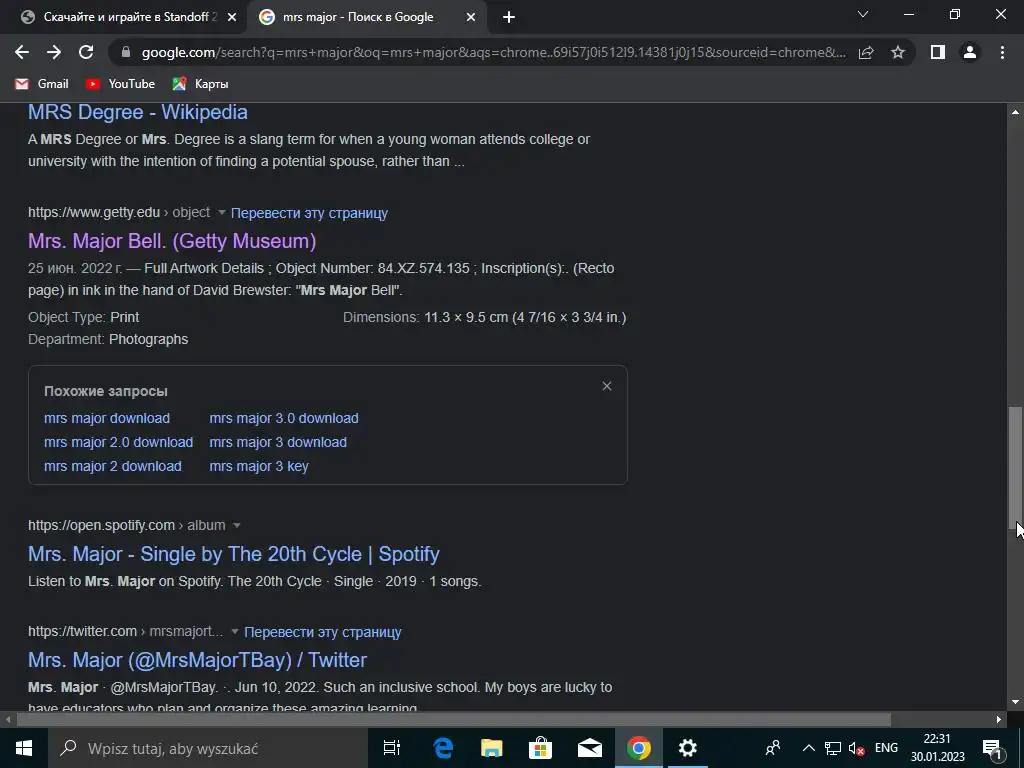This screenshot has height=768, width=1024.
Task: Translate the getty.edu page link
Action: pos(310,213)
